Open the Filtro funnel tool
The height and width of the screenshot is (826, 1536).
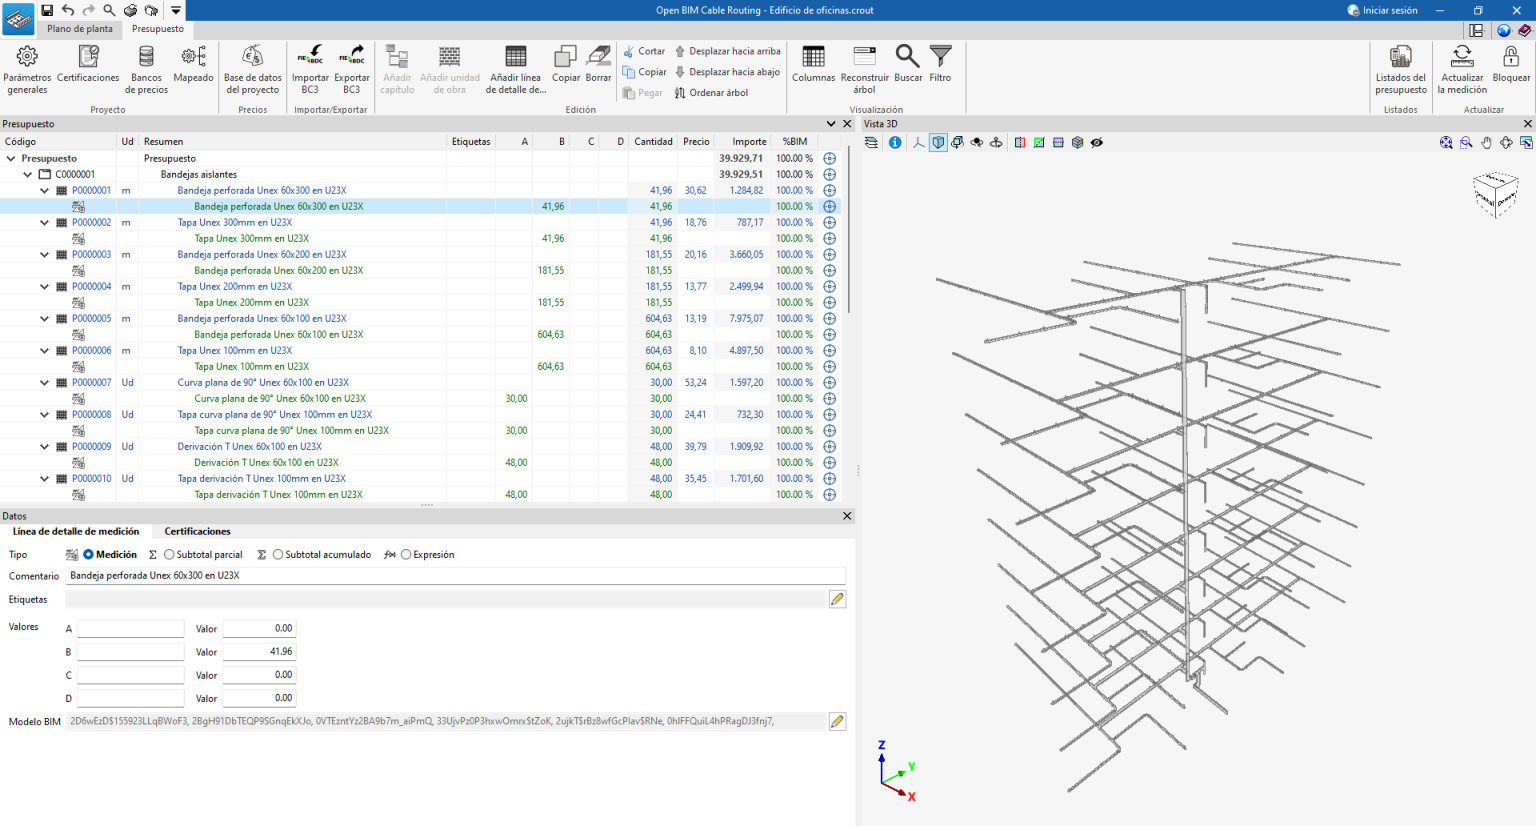941,63
